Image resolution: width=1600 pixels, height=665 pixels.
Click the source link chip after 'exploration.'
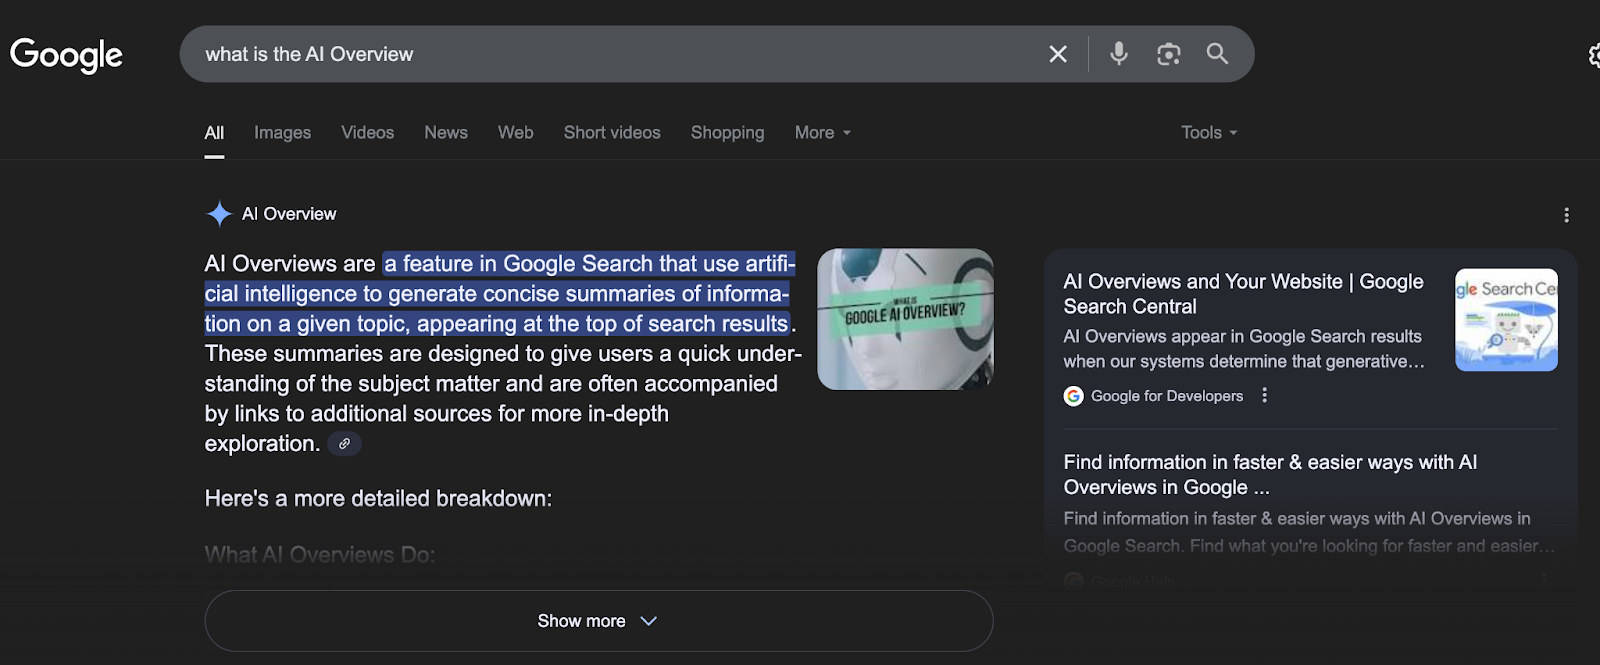(344, 444)
